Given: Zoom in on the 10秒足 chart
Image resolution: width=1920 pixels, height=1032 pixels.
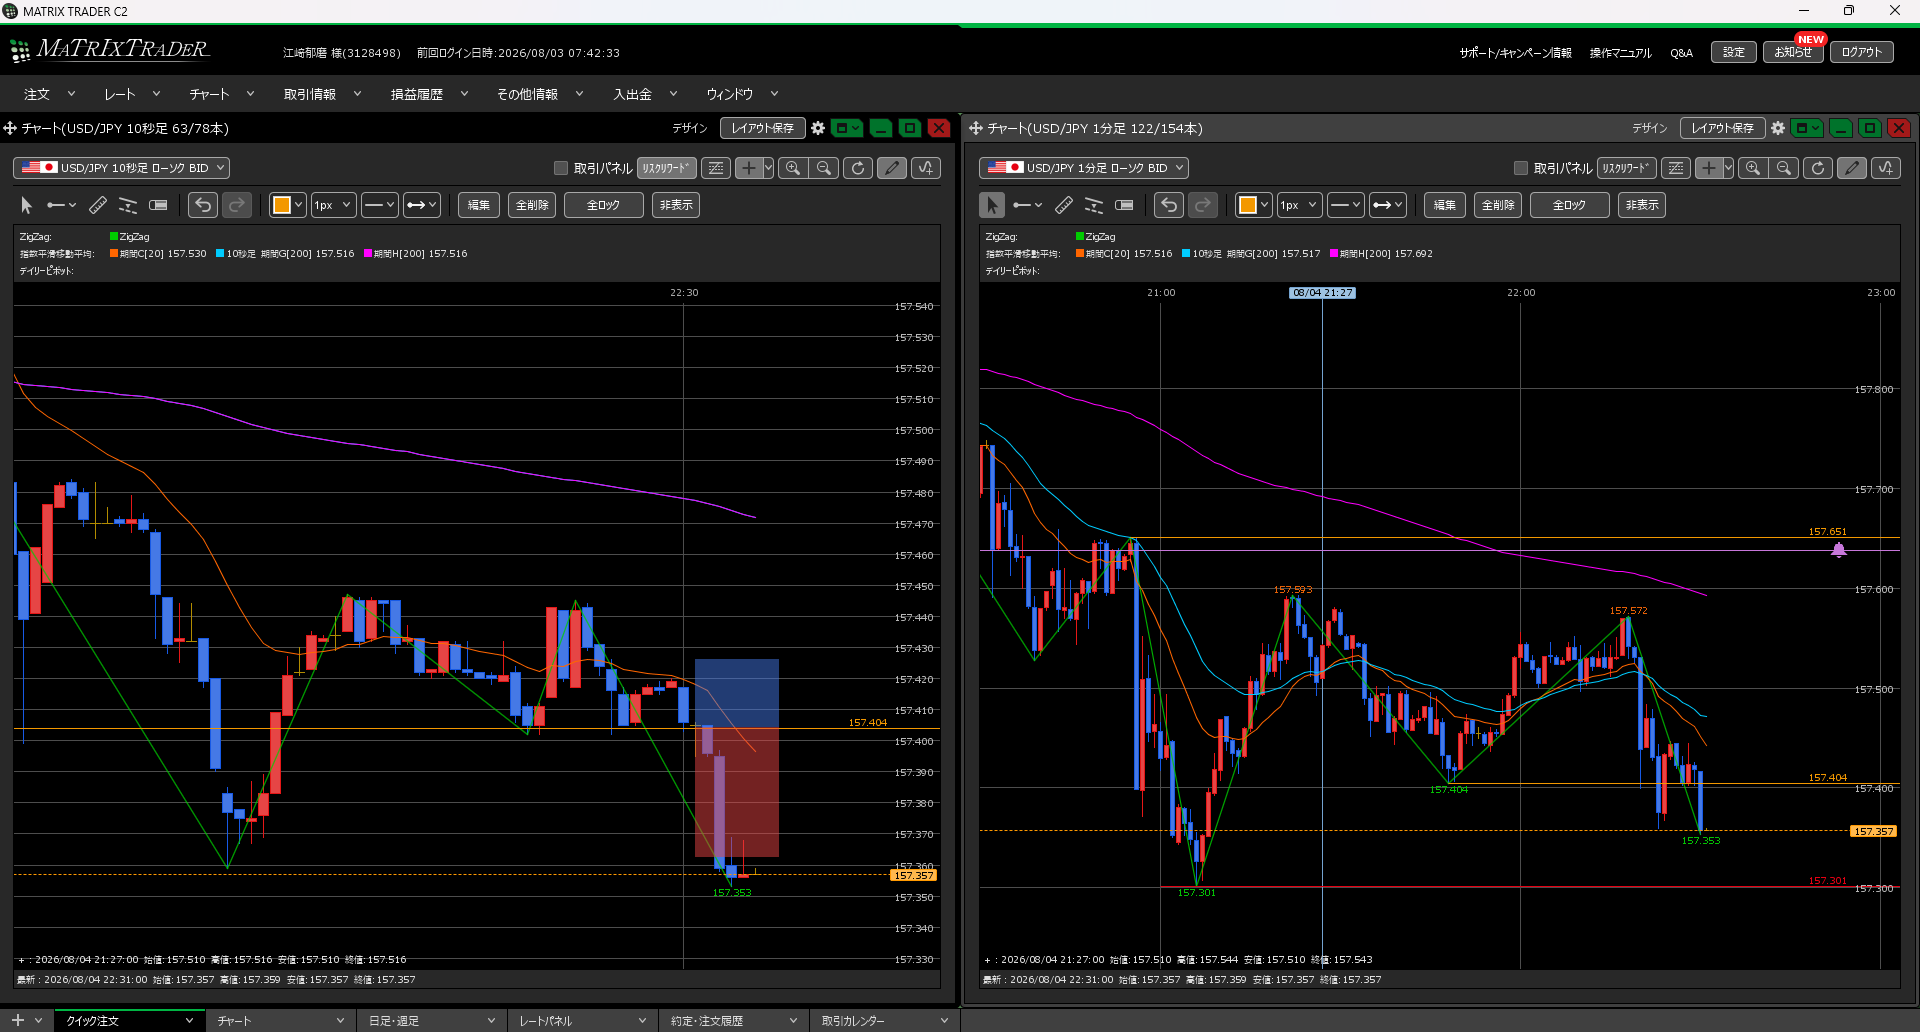Looking at the screenshot, I should pyautogui.click(x=793, y=168).
